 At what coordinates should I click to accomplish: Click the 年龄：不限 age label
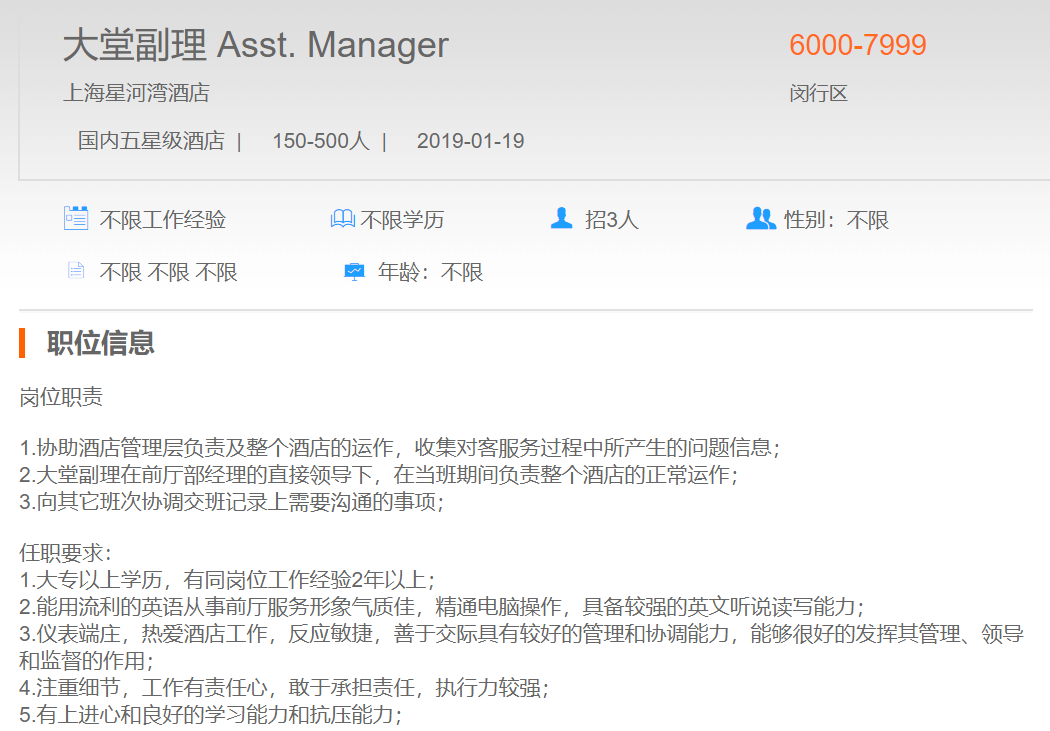tap(430, 272)
